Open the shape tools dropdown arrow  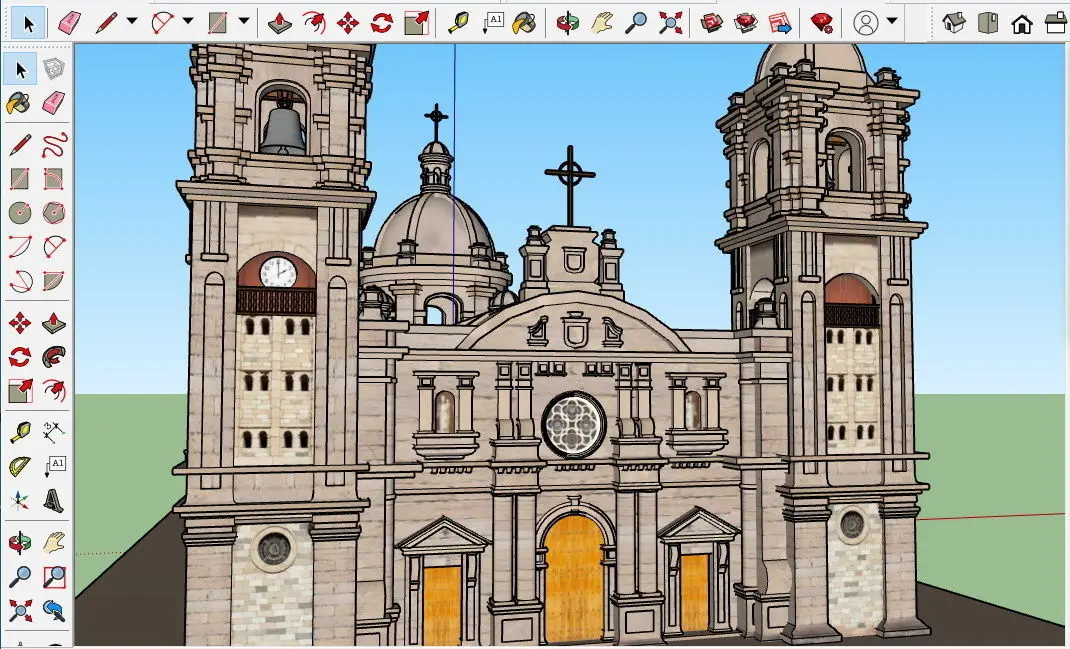click(244, 21)
